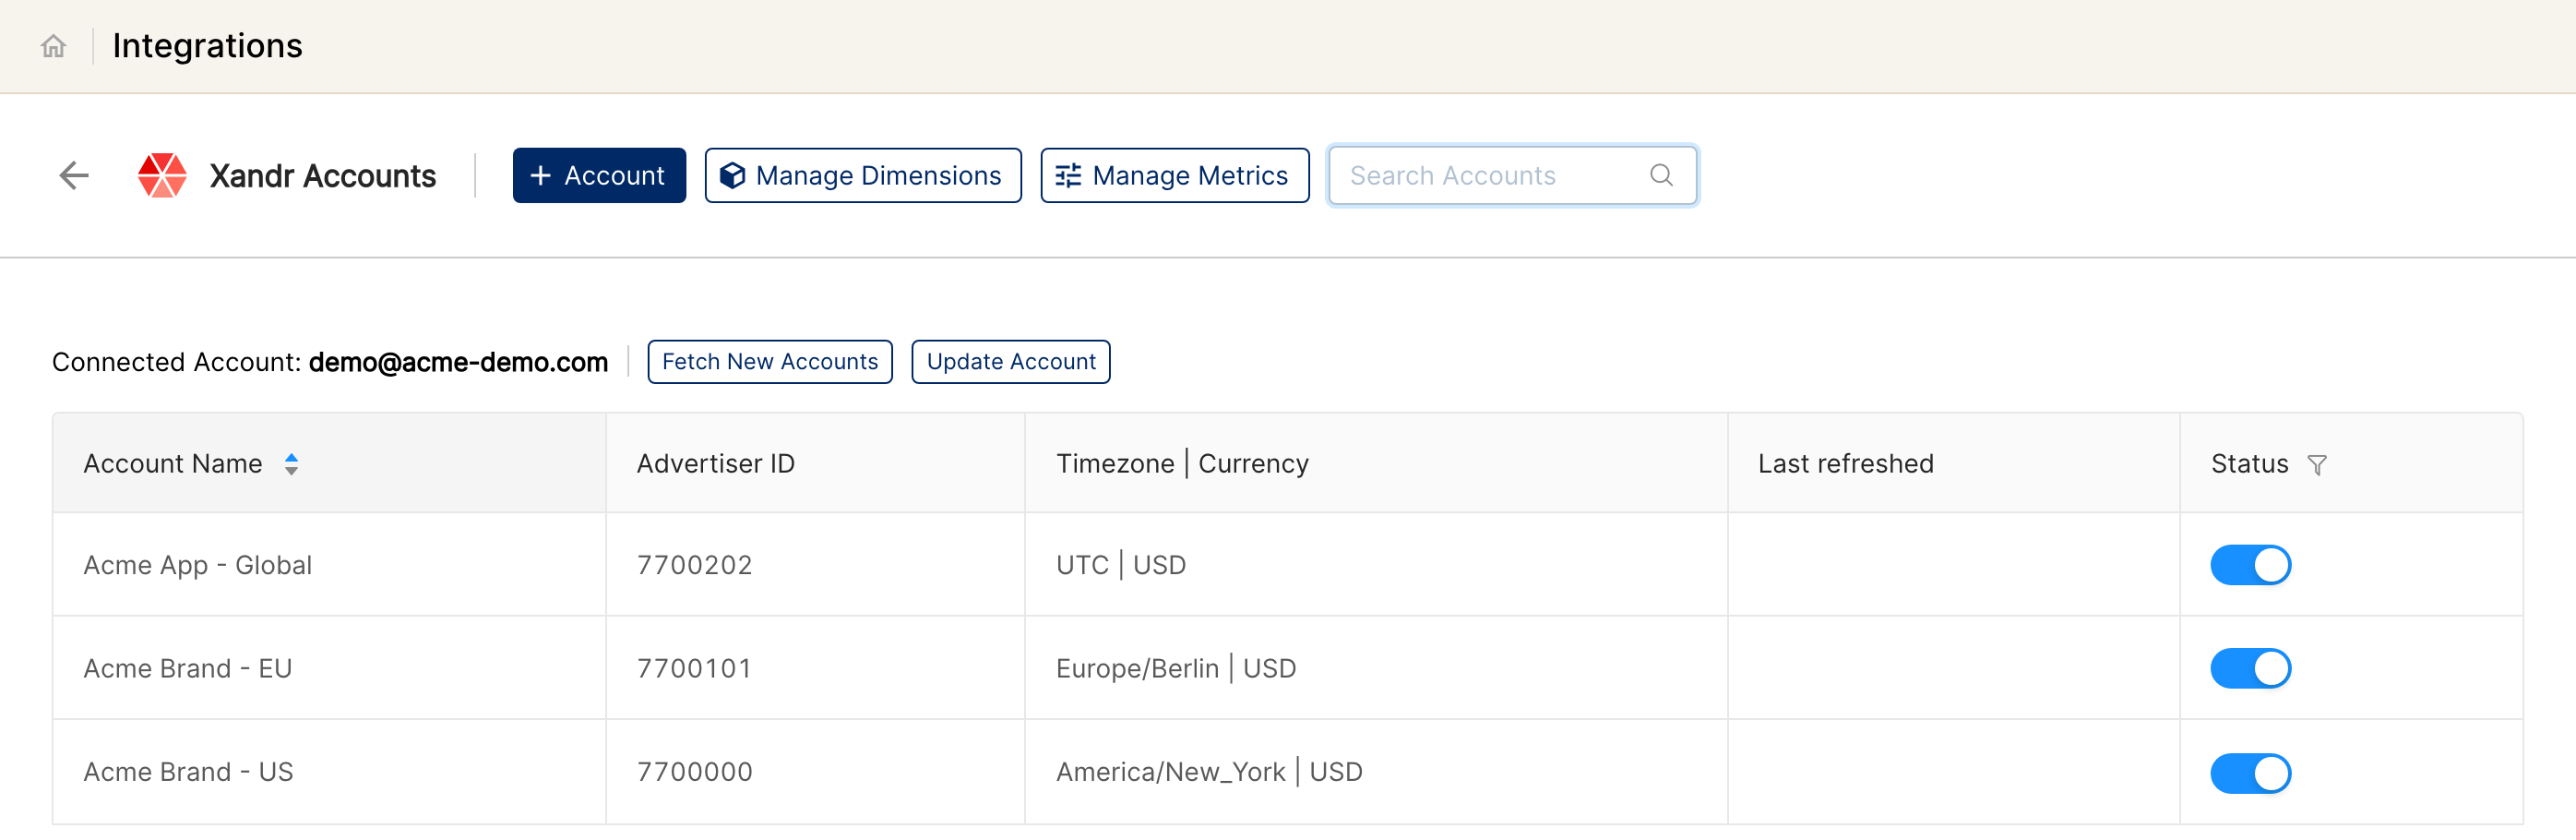Click Update Account button

[1011, 362]
